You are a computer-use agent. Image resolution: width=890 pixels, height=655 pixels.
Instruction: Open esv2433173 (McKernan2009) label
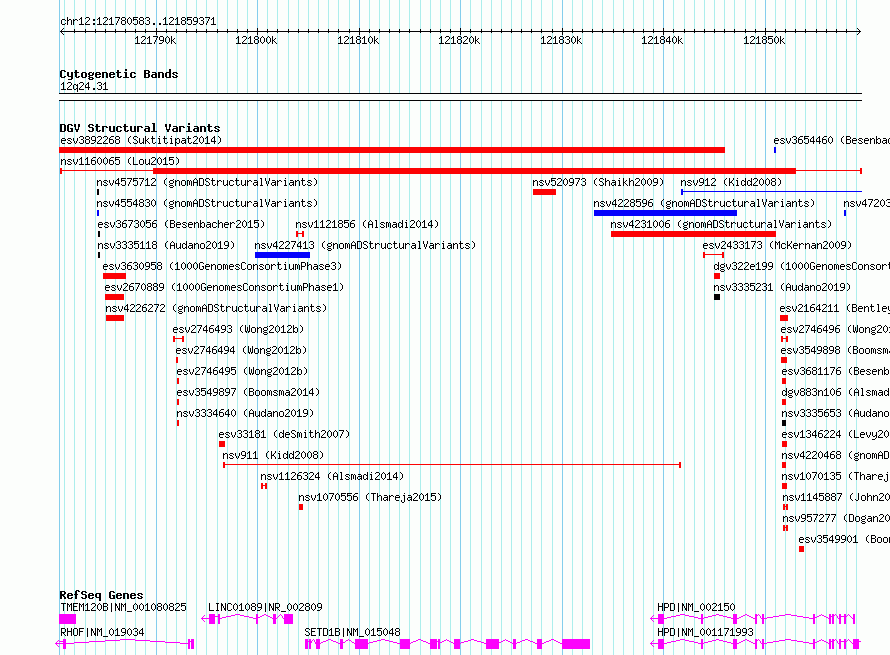click(777, 245)
